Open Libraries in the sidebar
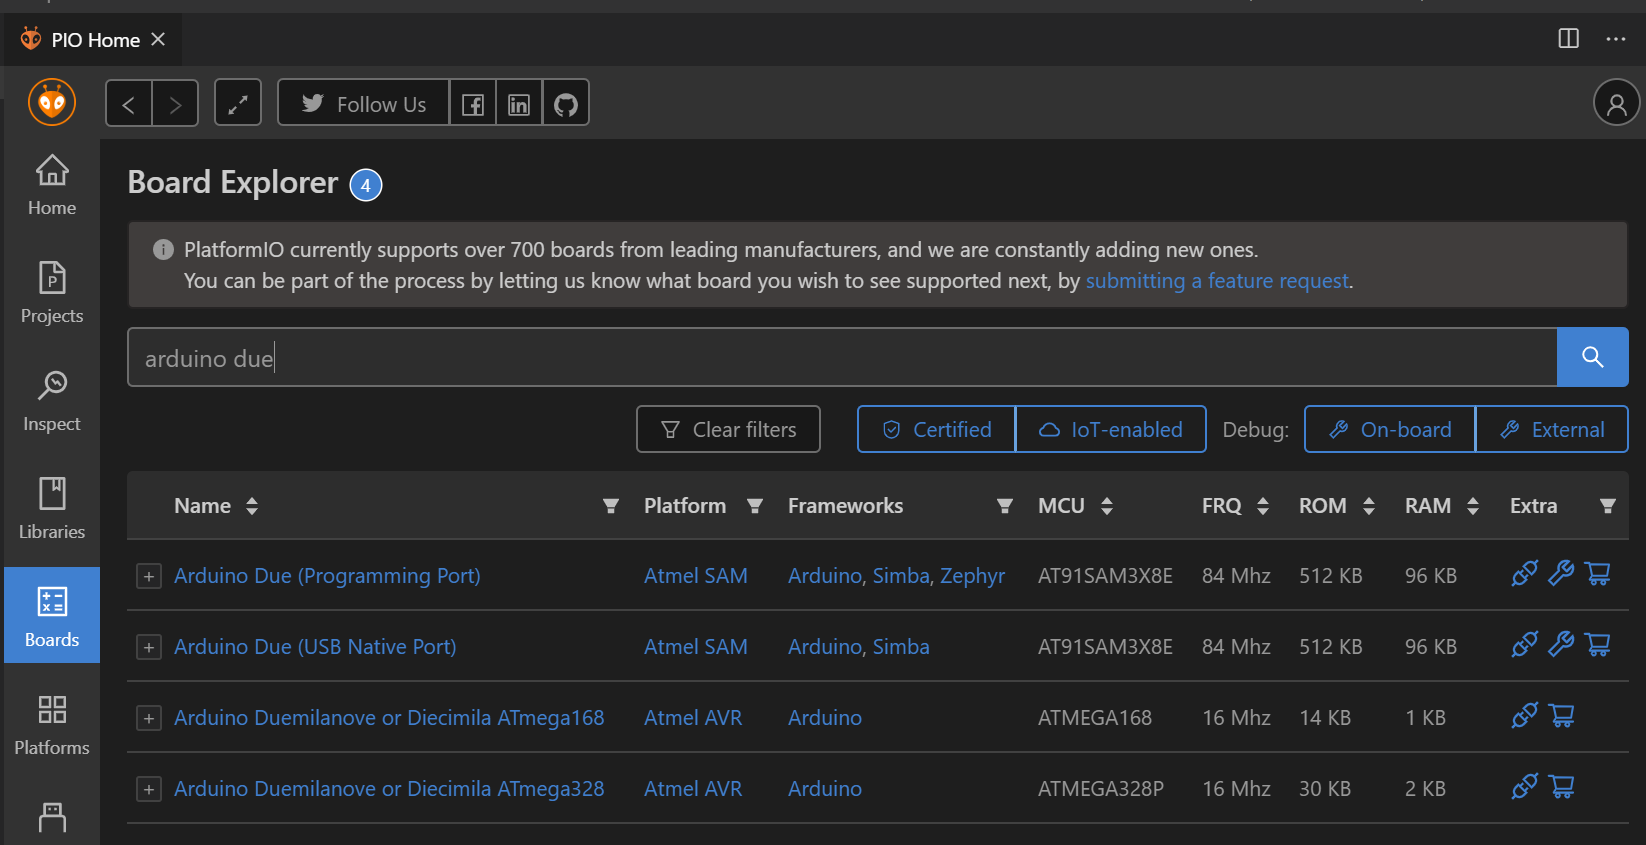 click(52, 508)
